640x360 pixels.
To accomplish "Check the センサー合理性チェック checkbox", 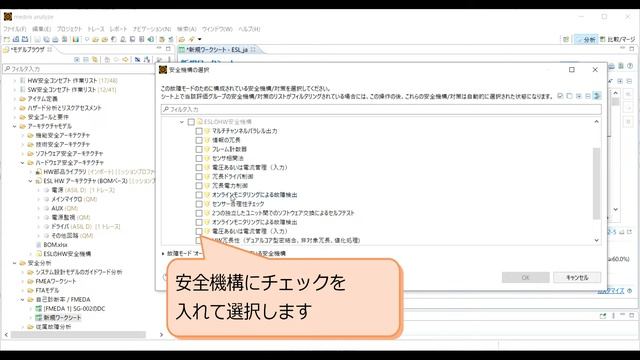I will tap(199, 204).
